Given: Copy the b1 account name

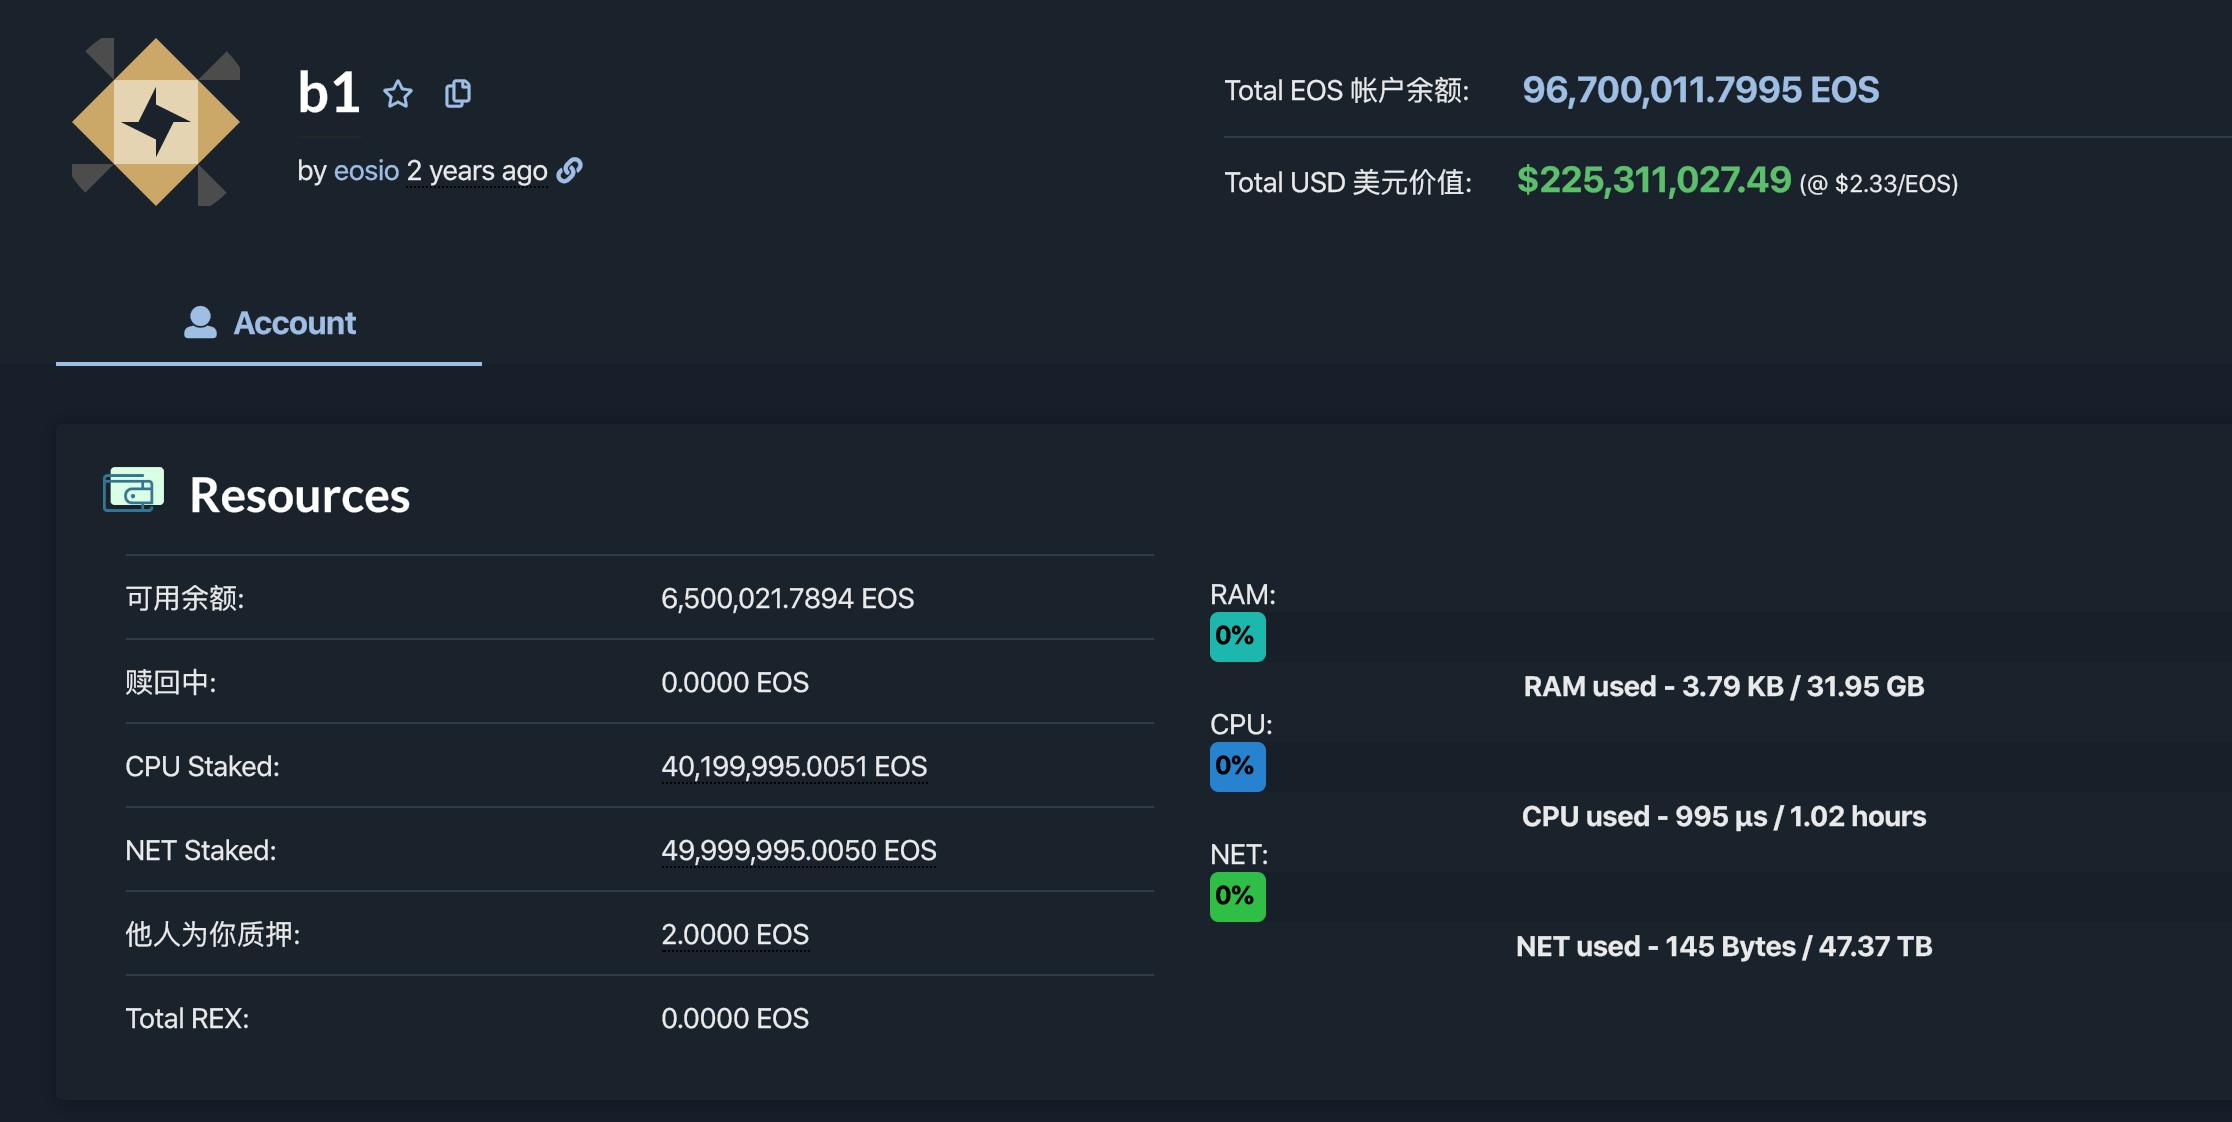Looking at the screenshot, I should pyautogui.click(x=458, y=93).
